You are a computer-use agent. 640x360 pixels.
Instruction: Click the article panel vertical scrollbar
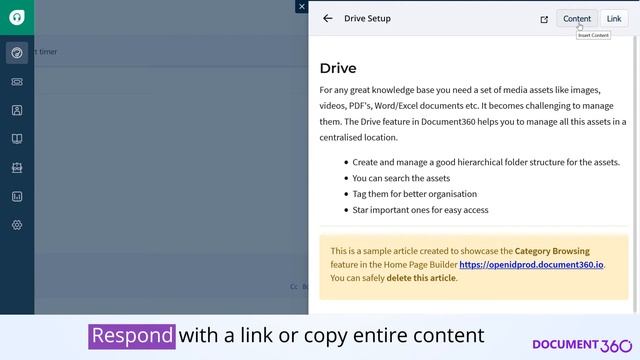(635, 173)
